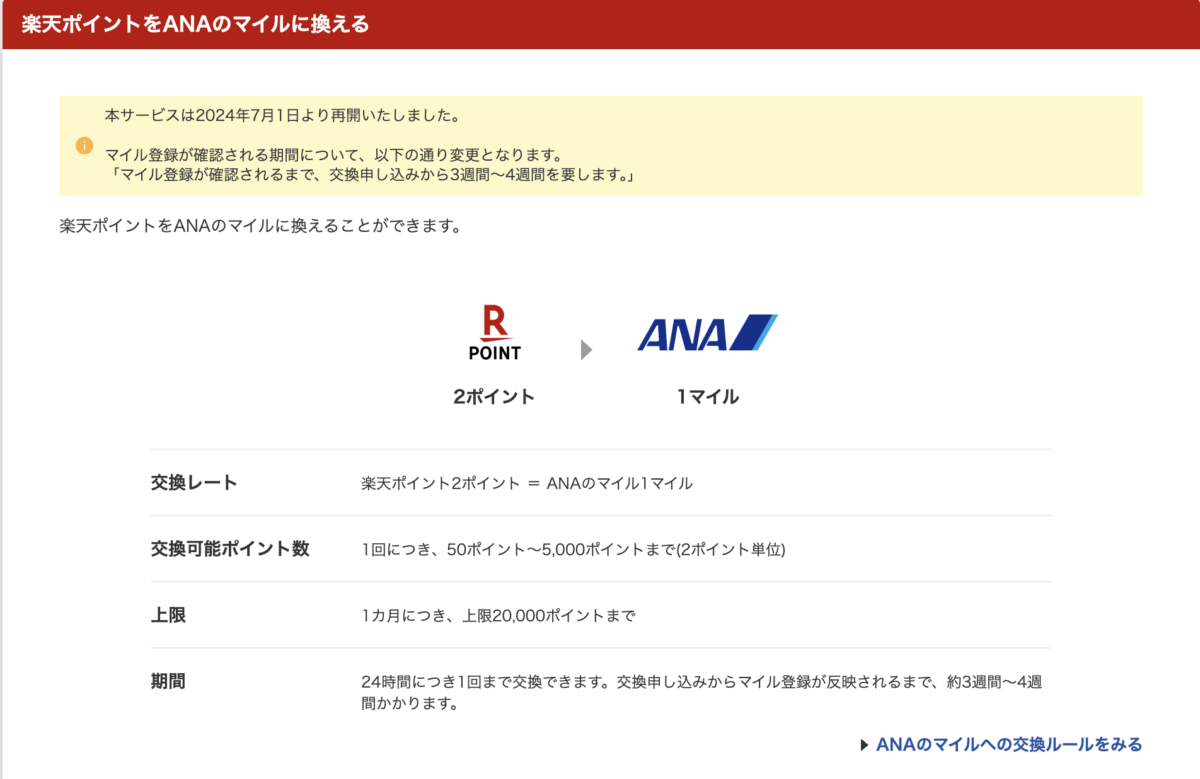
Task: Click the 2024年7月1日 restart announcement text
Action: click(279, 114)
